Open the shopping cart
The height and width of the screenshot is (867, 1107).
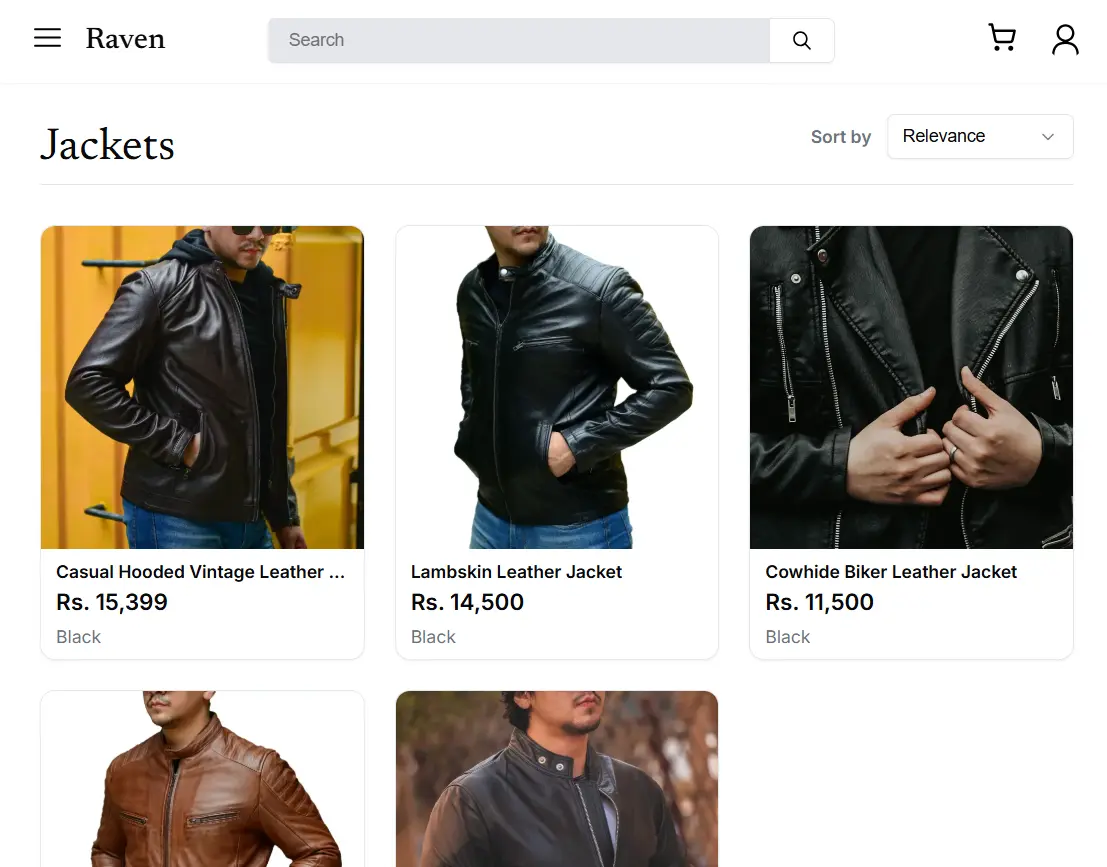pos(1002,37)
